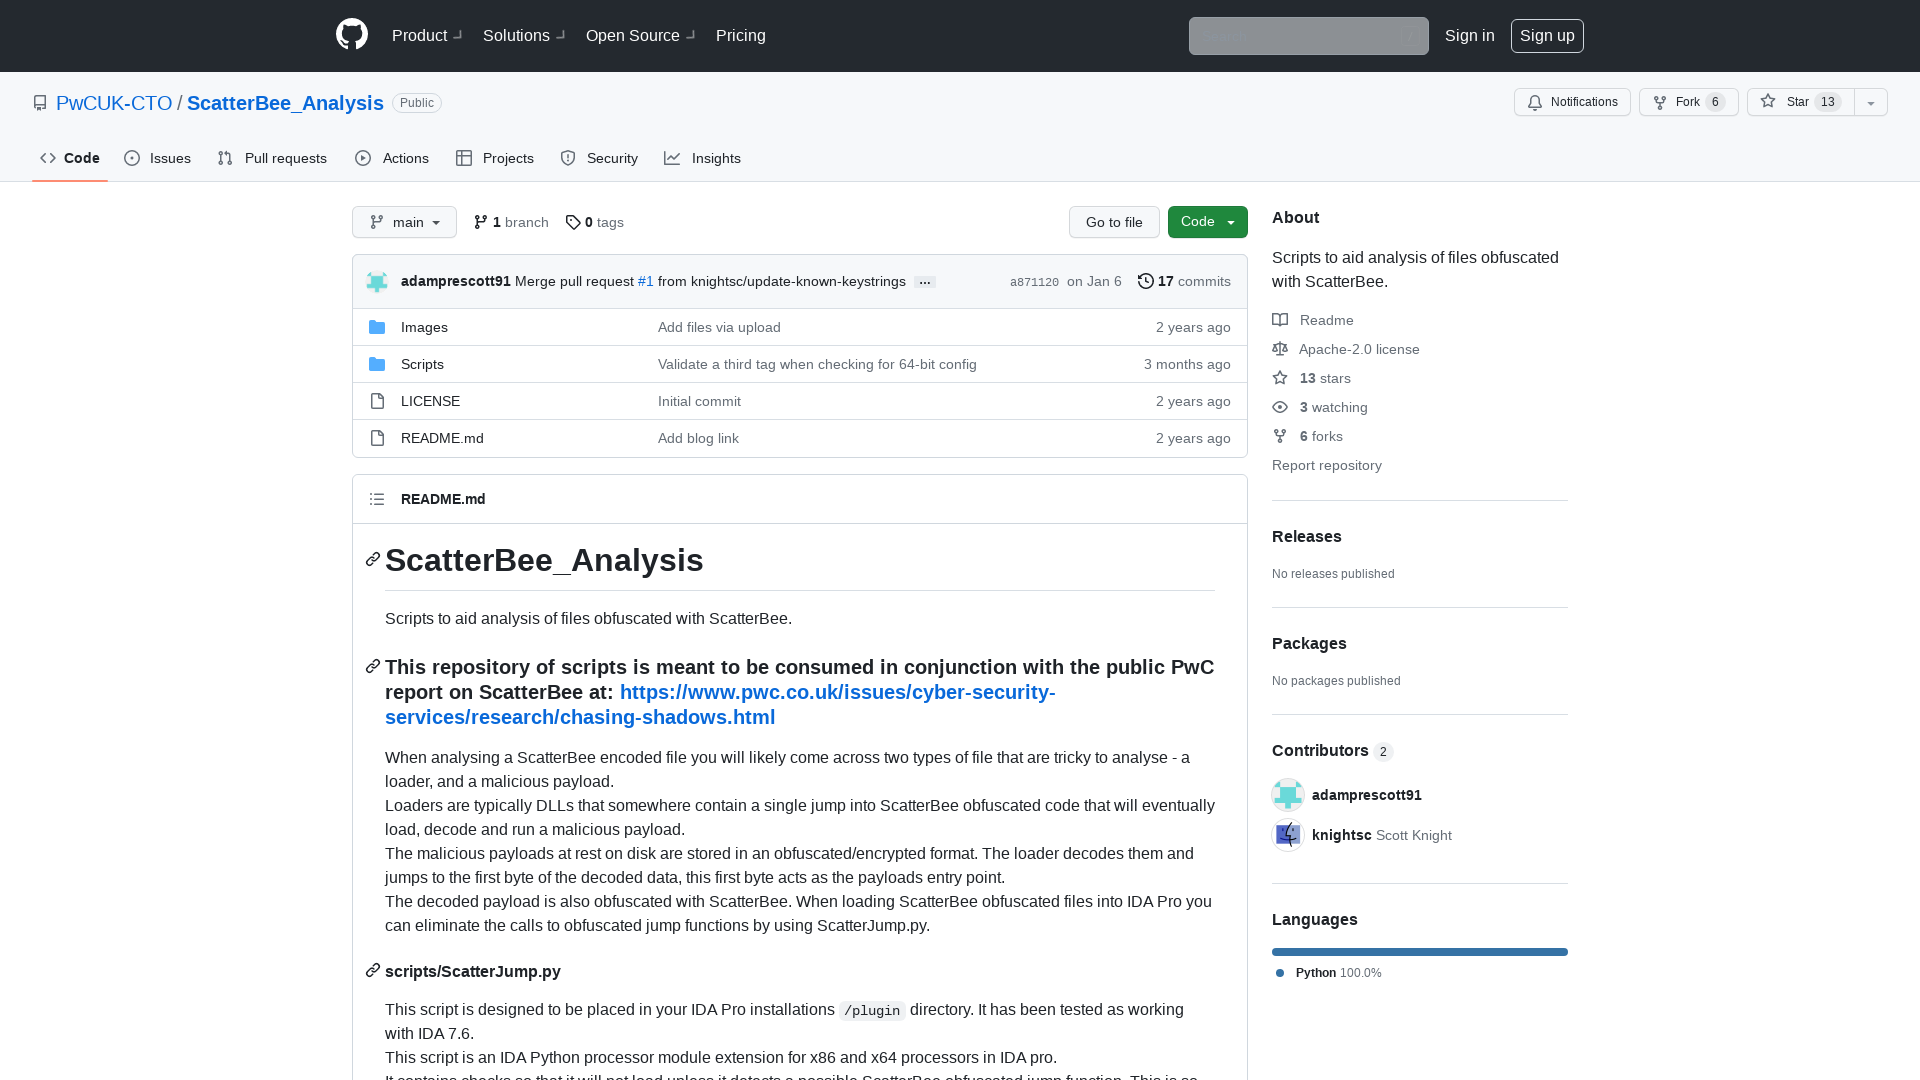
Task: Click the repository icon beside PwCUK-CTO
Action: point(40,103)
